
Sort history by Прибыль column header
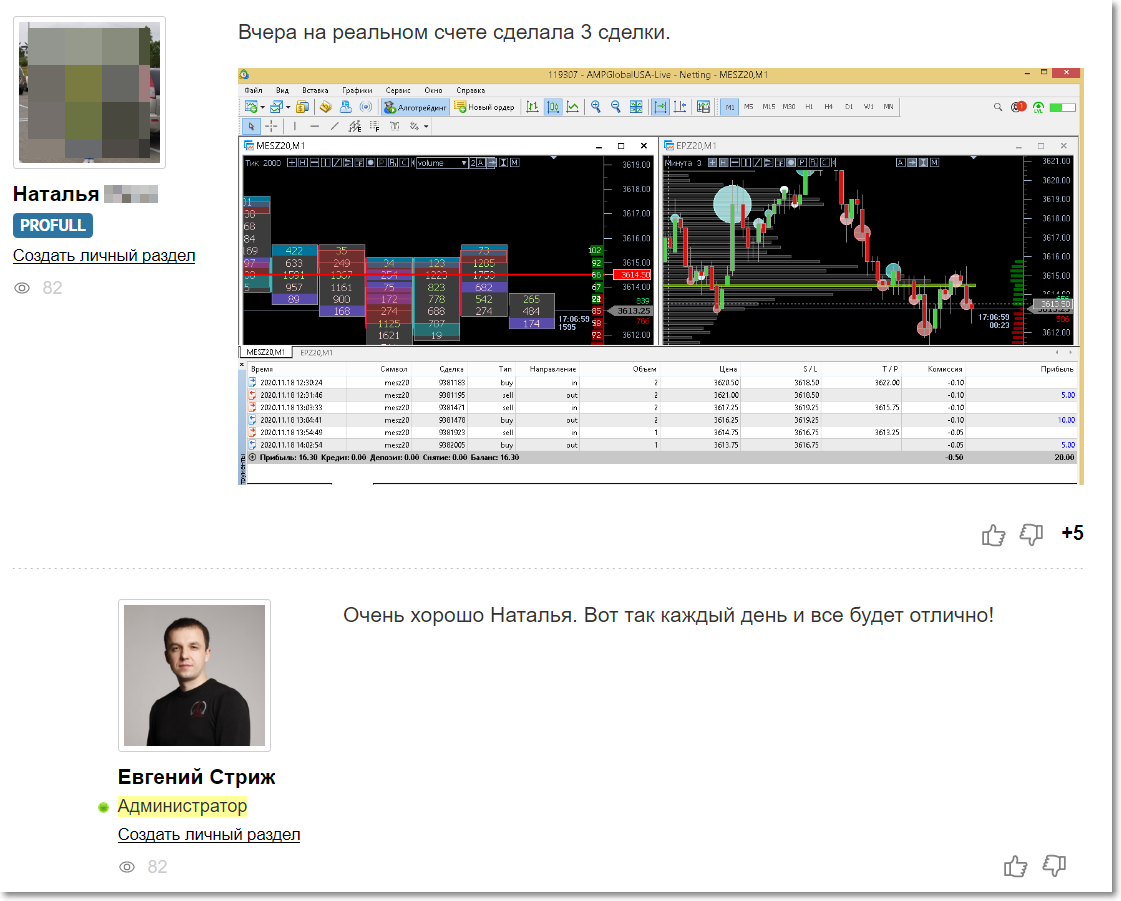click(x=1057, y=369)
